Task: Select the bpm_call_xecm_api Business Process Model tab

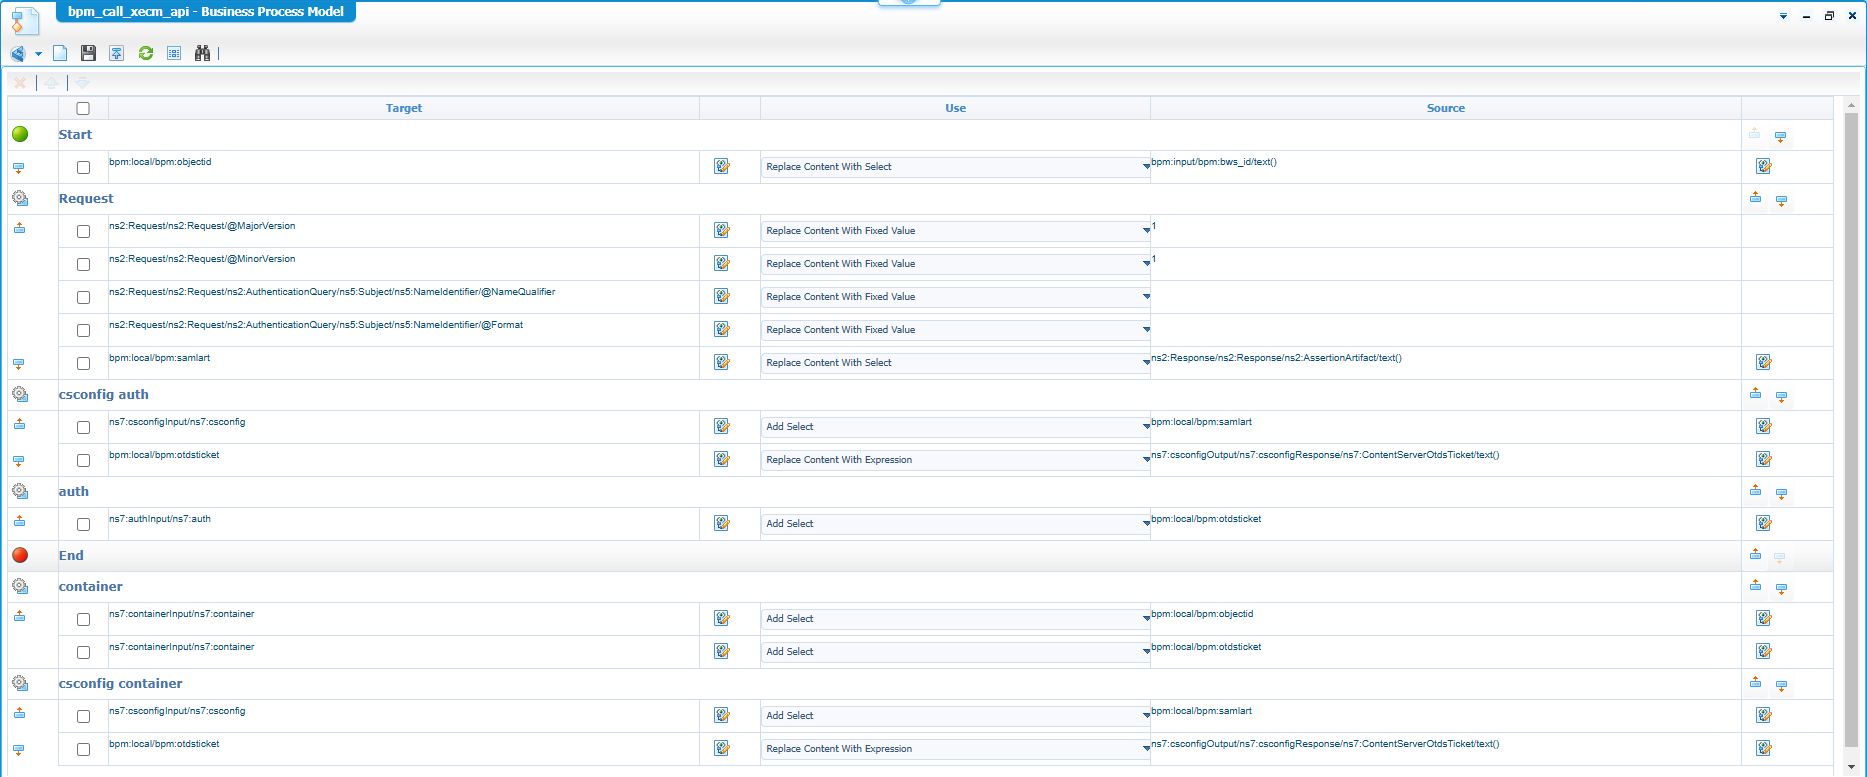Action: pos(205,12)
